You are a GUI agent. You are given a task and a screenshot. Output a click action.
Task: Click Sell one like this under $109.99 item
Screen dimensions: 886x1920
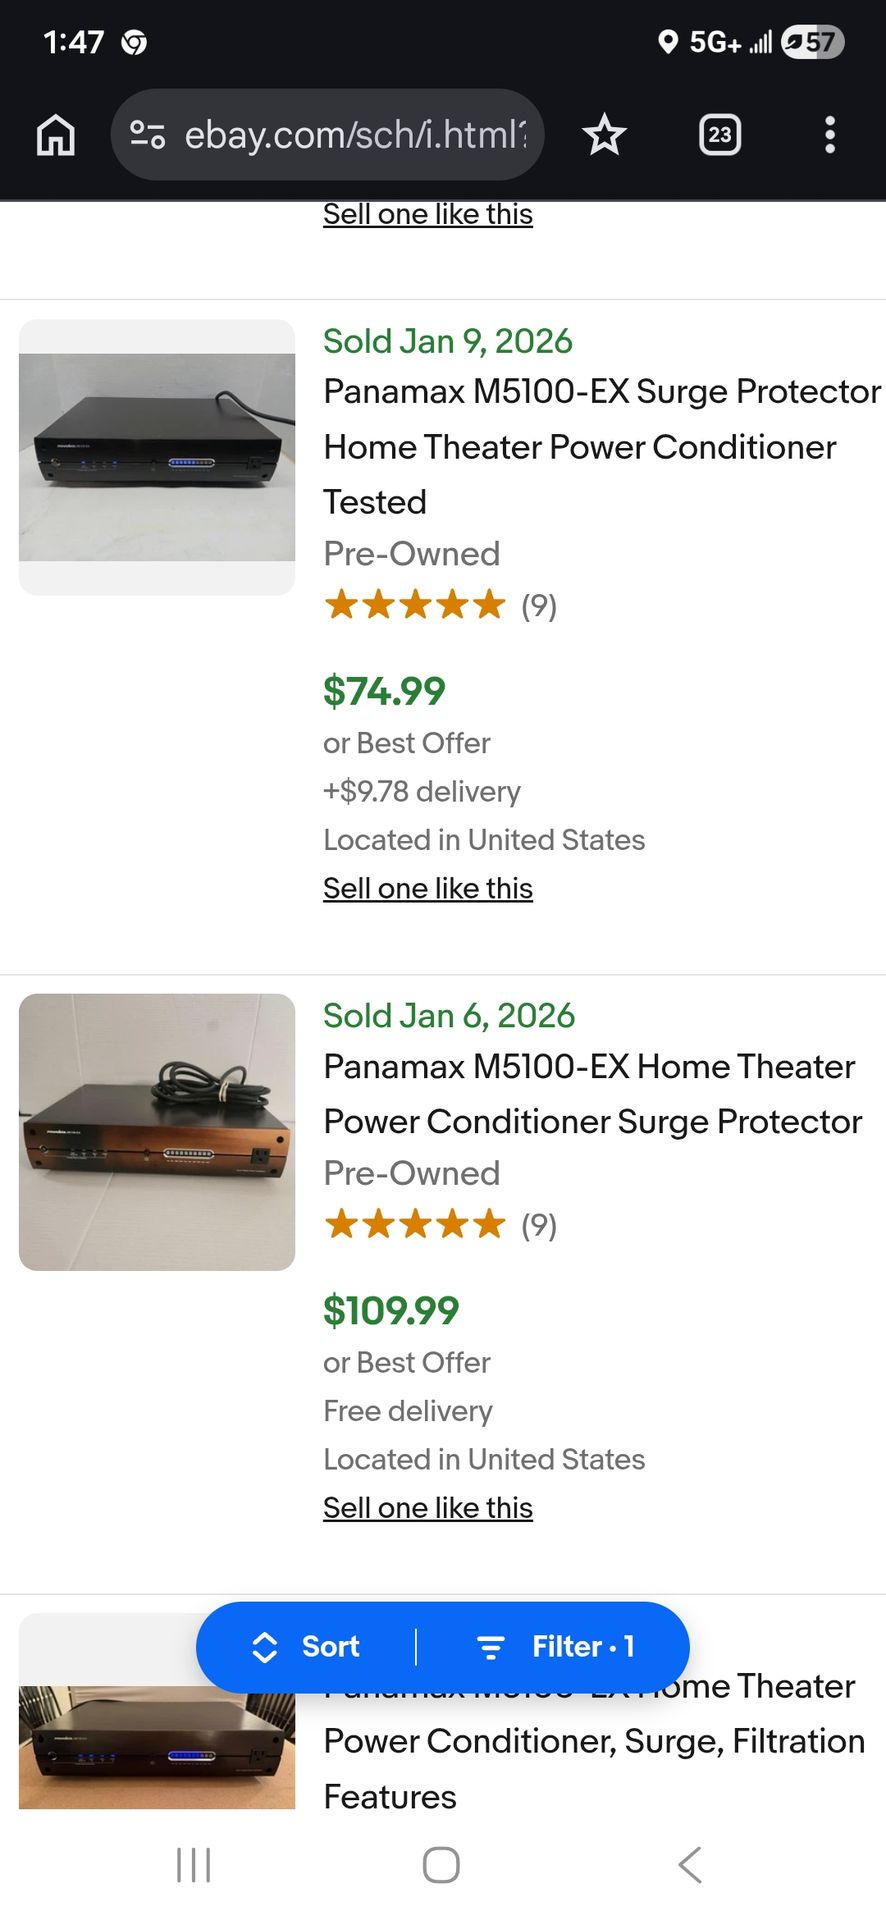428,1507
